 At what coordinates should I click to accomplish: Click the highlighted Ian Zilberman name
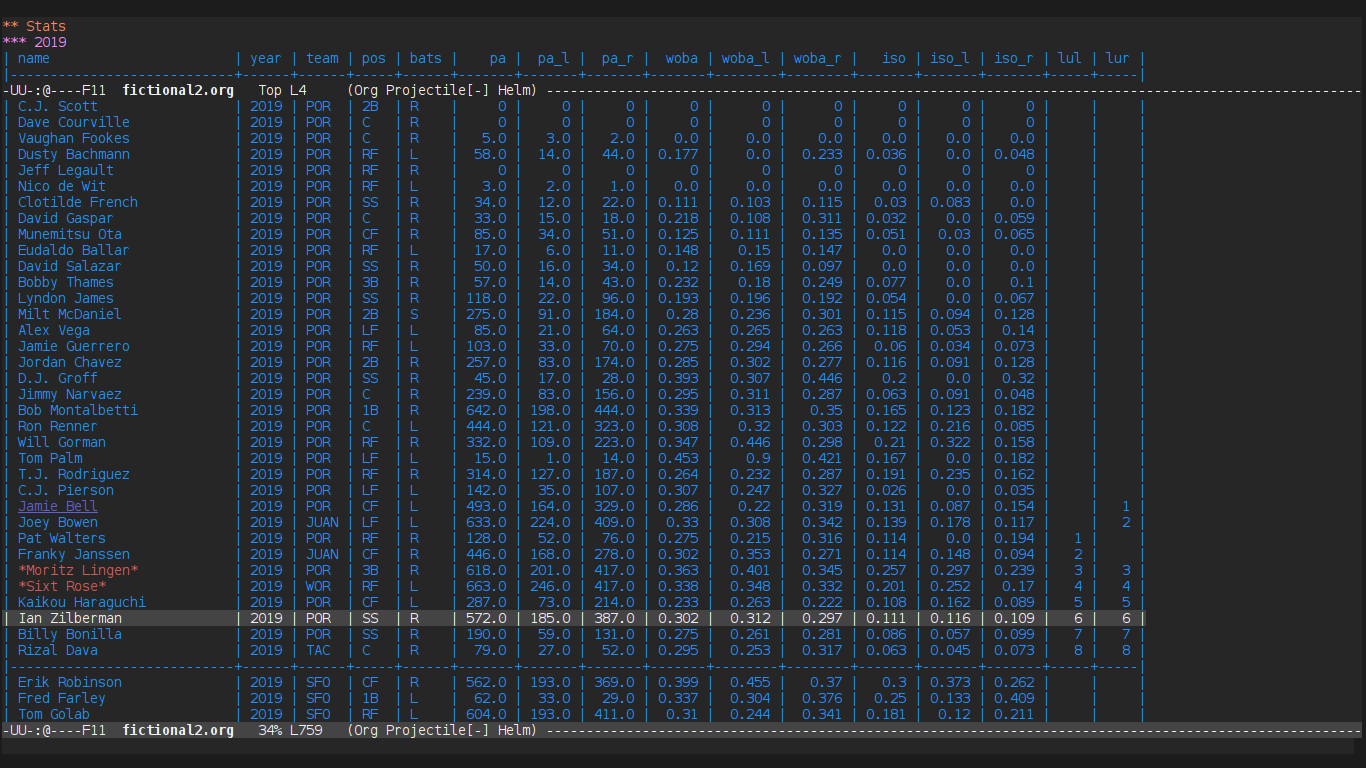[x=70, y=618]
